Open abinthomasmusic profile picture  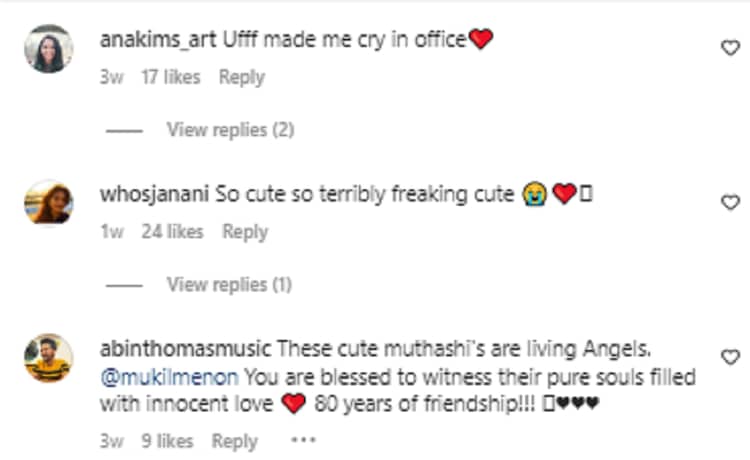[47, 358]
